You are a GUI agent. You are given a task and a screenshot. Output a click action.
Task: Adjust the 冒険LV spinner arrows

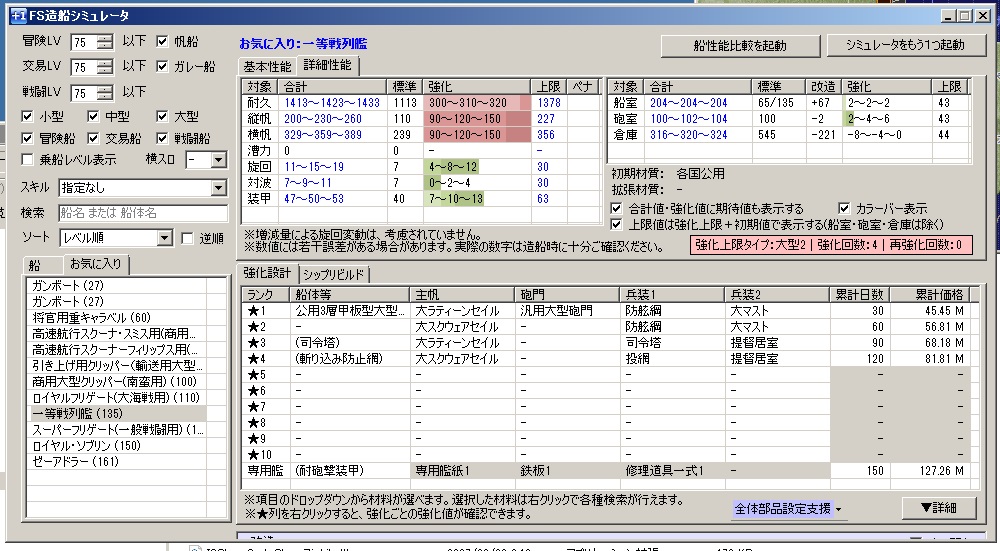(x=105, y=42)
